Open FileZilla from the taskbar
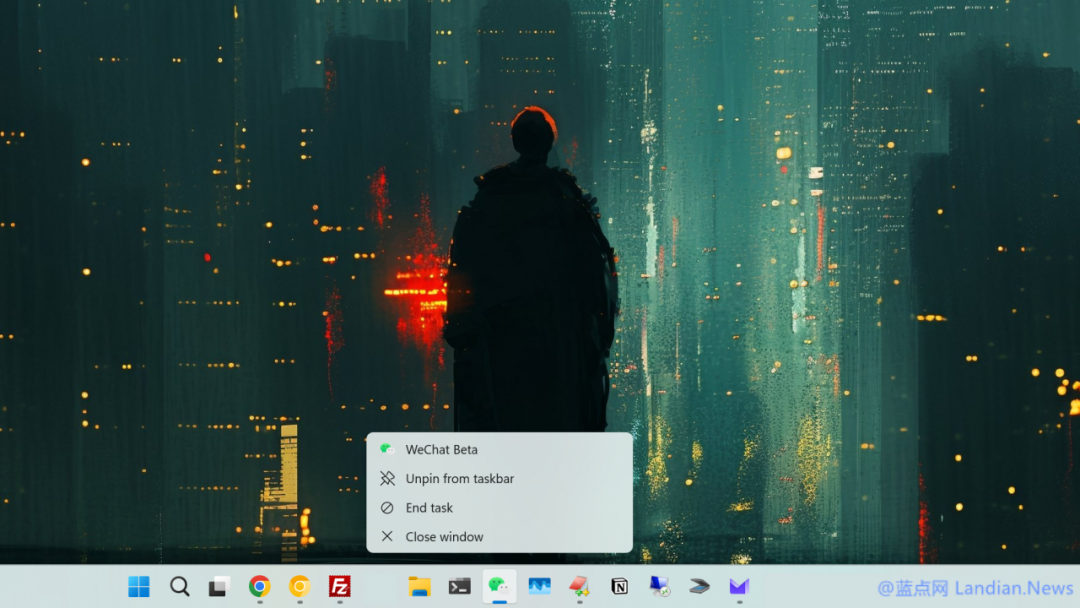This screenshot has width=1080, height=608. [340, 587]
